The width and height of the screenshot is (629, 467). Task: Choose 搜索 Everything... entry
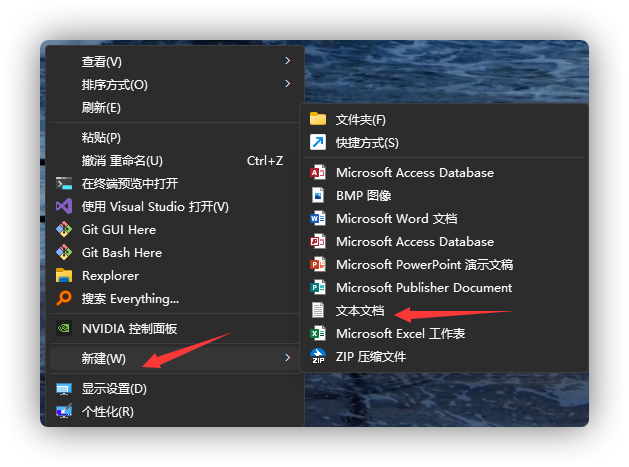pyautogui.click(x=174, y=298)
